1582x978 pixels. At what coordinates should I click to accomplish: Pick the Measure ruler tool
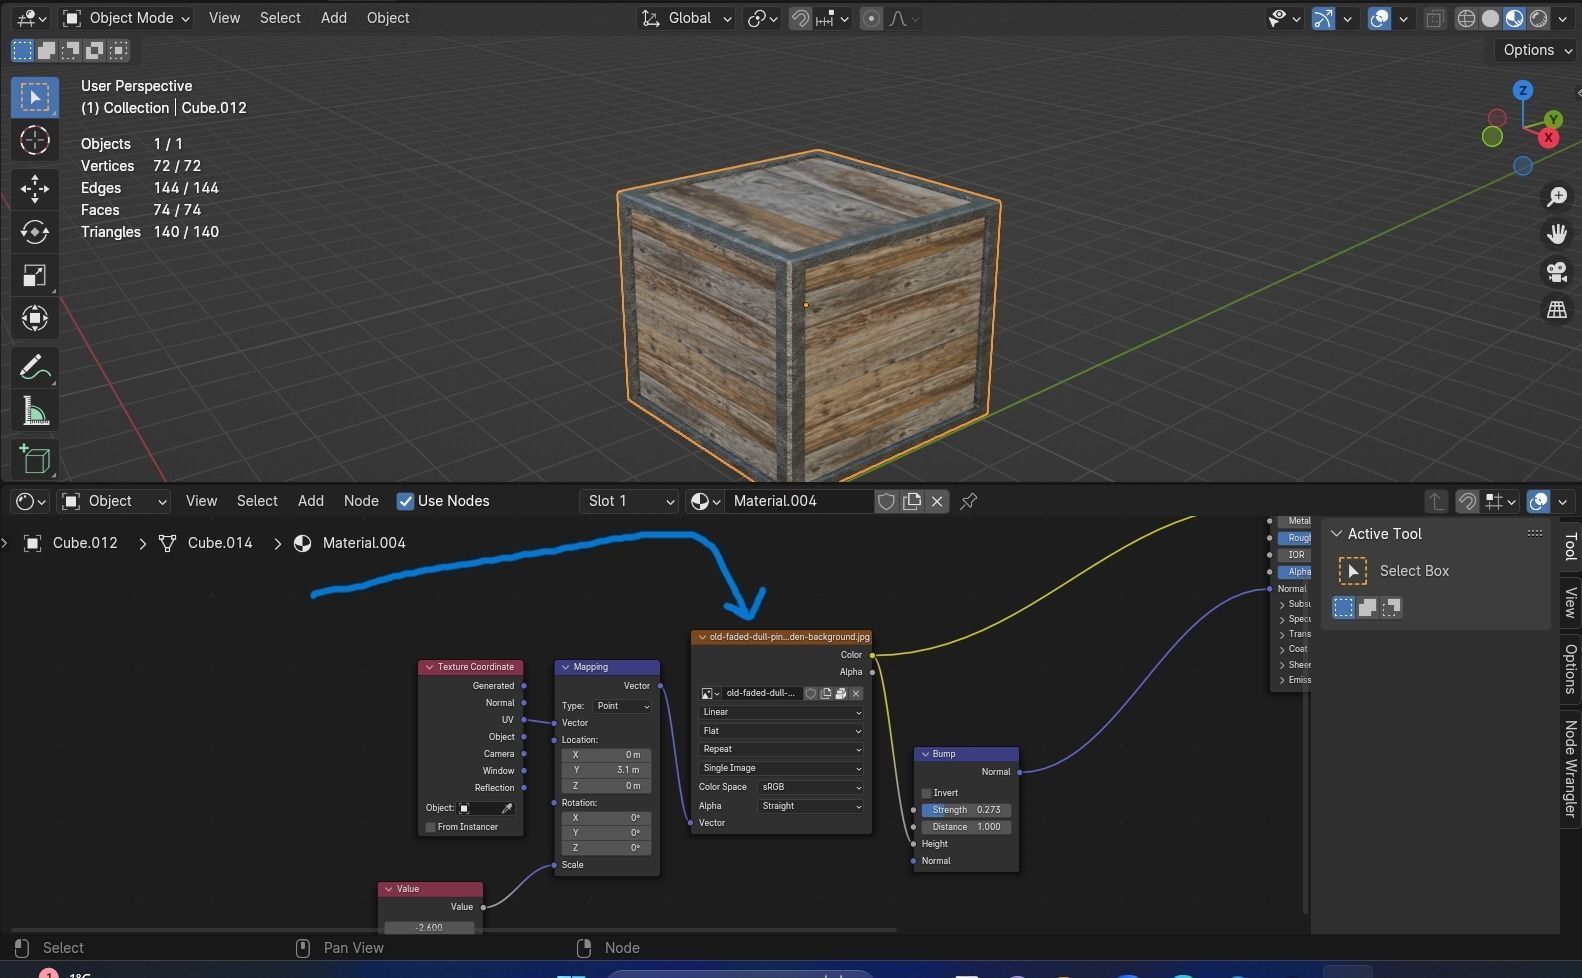point(35,411)
